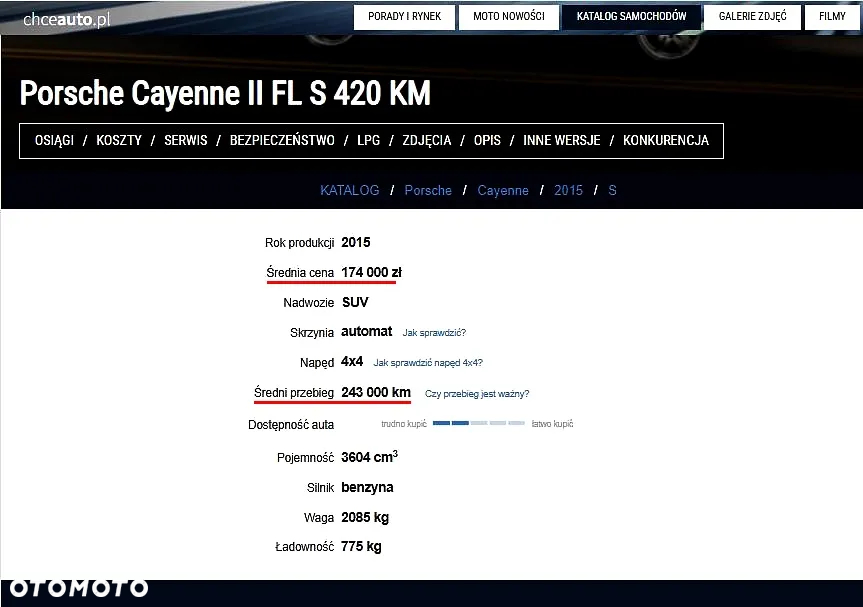Screen dimensions: 863x607
Task: Open the FILMY menu
Action: tap(832, 17)
